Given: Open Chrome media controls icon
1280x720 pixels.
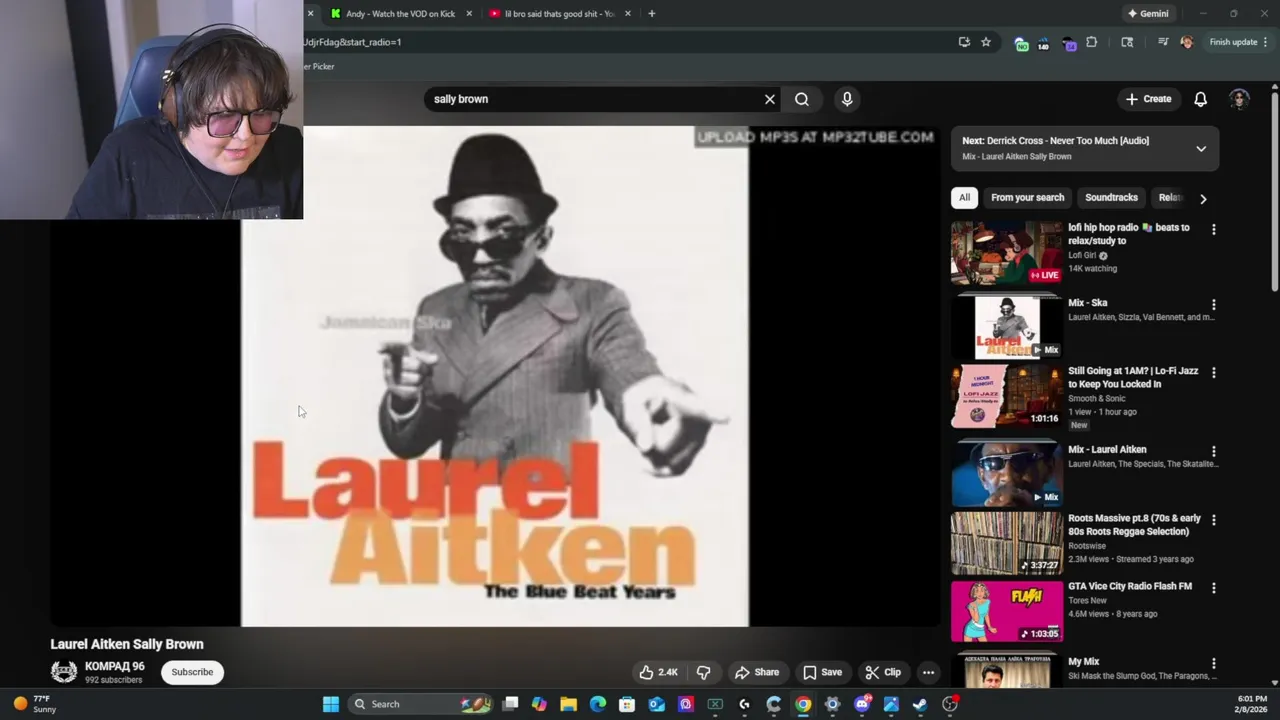Looking at the screenshot, I should click(1163, 42).
